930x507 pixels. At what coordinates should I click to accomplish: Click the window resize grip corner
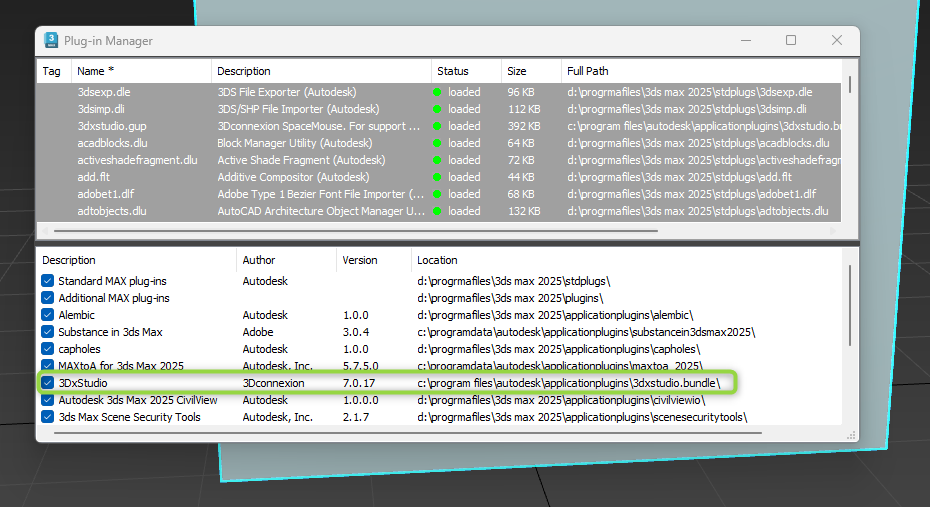click(851, 435)
